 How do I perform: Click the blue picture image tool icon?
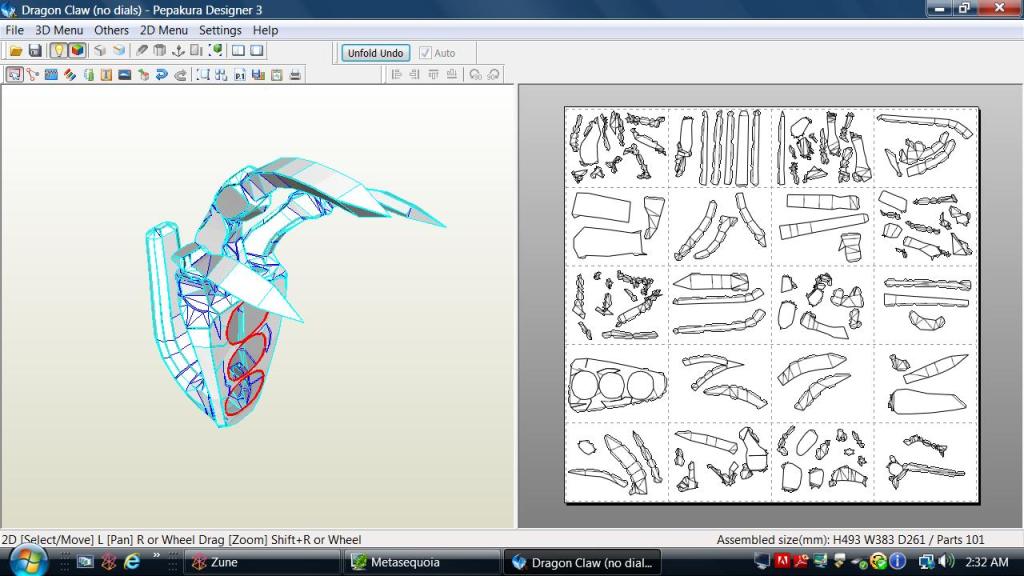tap(125, 74)
